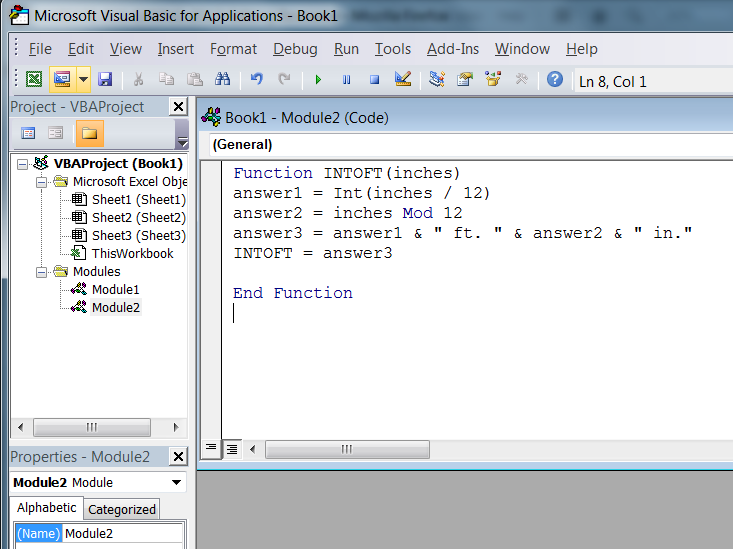This screenshot has height=549, width=733.
Task: Open the Format menu
Action: point(233,49)
